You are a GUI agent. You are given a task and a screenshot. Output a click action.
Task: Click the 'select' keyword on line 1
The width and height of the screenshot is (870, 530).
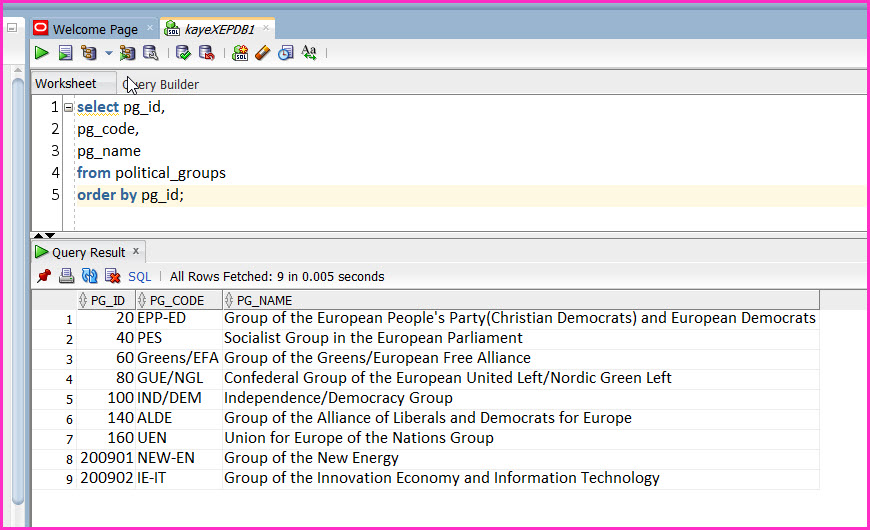98,107
